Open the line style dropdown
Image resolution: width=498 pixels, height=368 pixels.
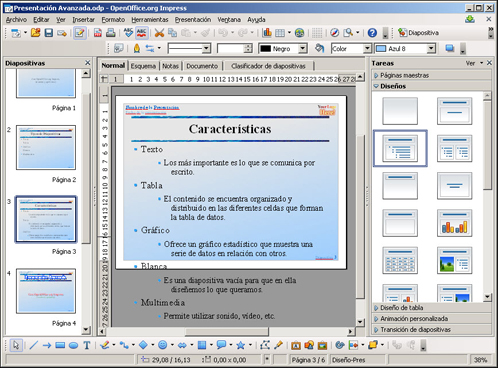point(207,49)
